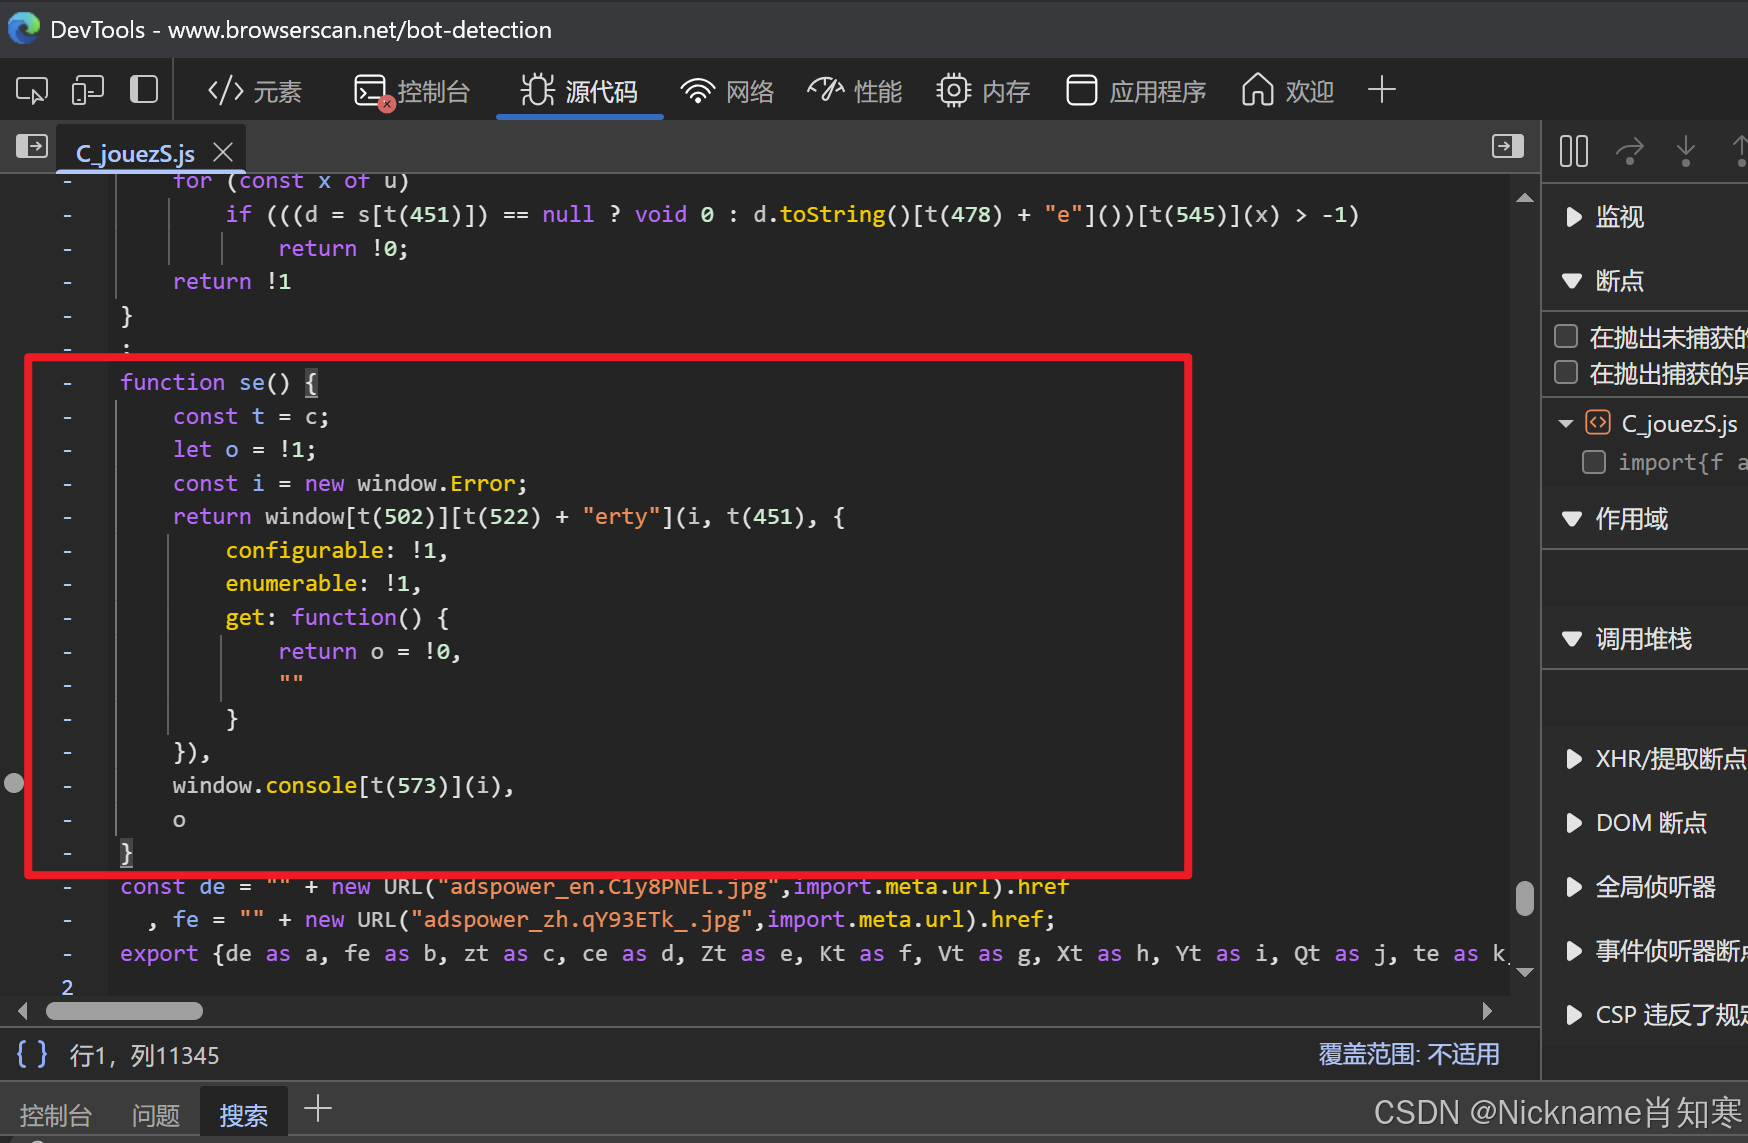Viewport: 1748px width, 1143px height.
Task: Switch to the bottom 控制台 drawer tab
Action: (x=56, y=1115)
